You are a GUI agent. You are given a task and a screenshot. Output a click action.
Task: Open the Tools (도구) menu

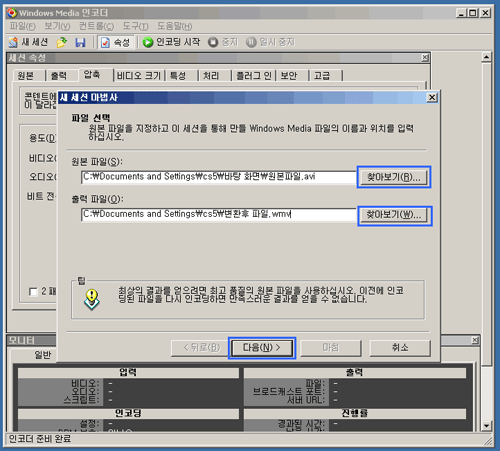click(x=135, y=26)
